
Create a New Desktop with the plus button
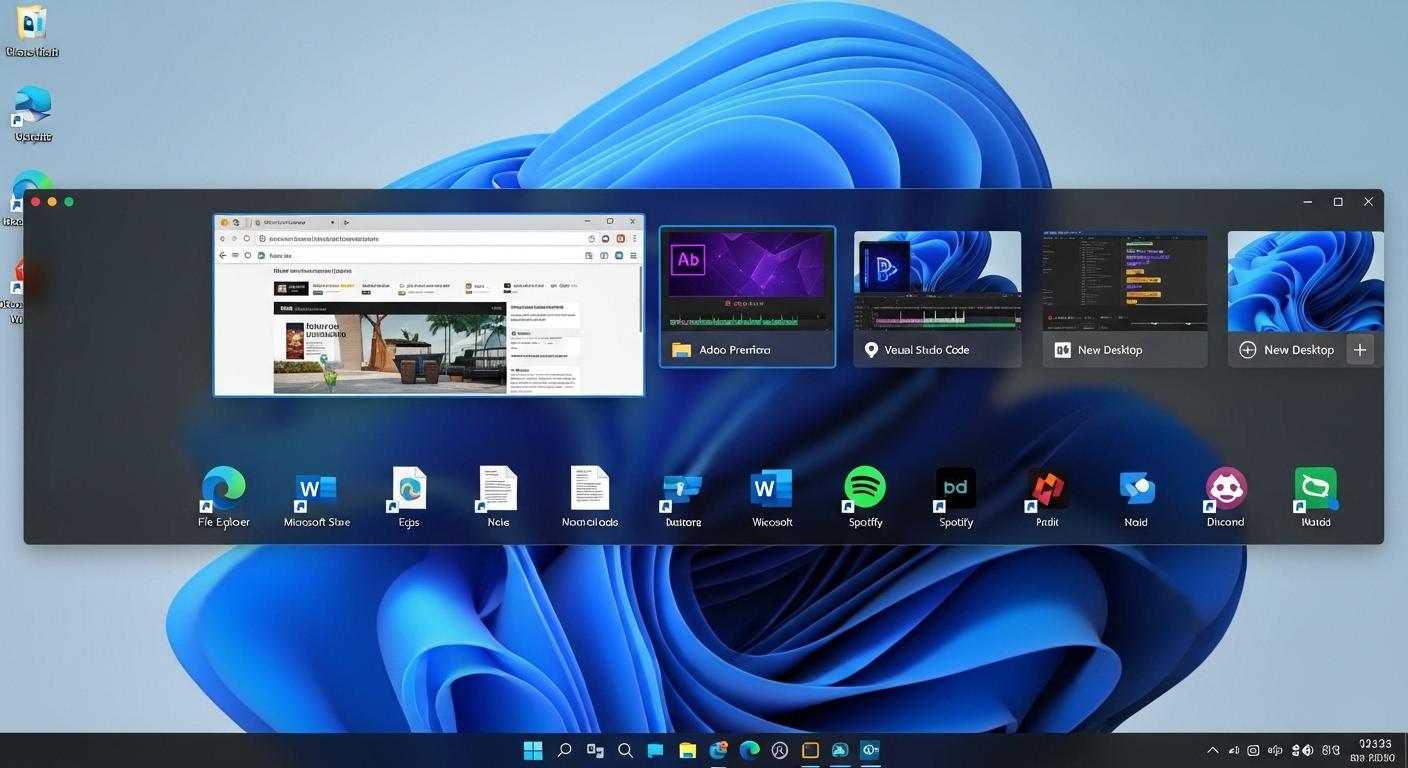(1360, 349)
